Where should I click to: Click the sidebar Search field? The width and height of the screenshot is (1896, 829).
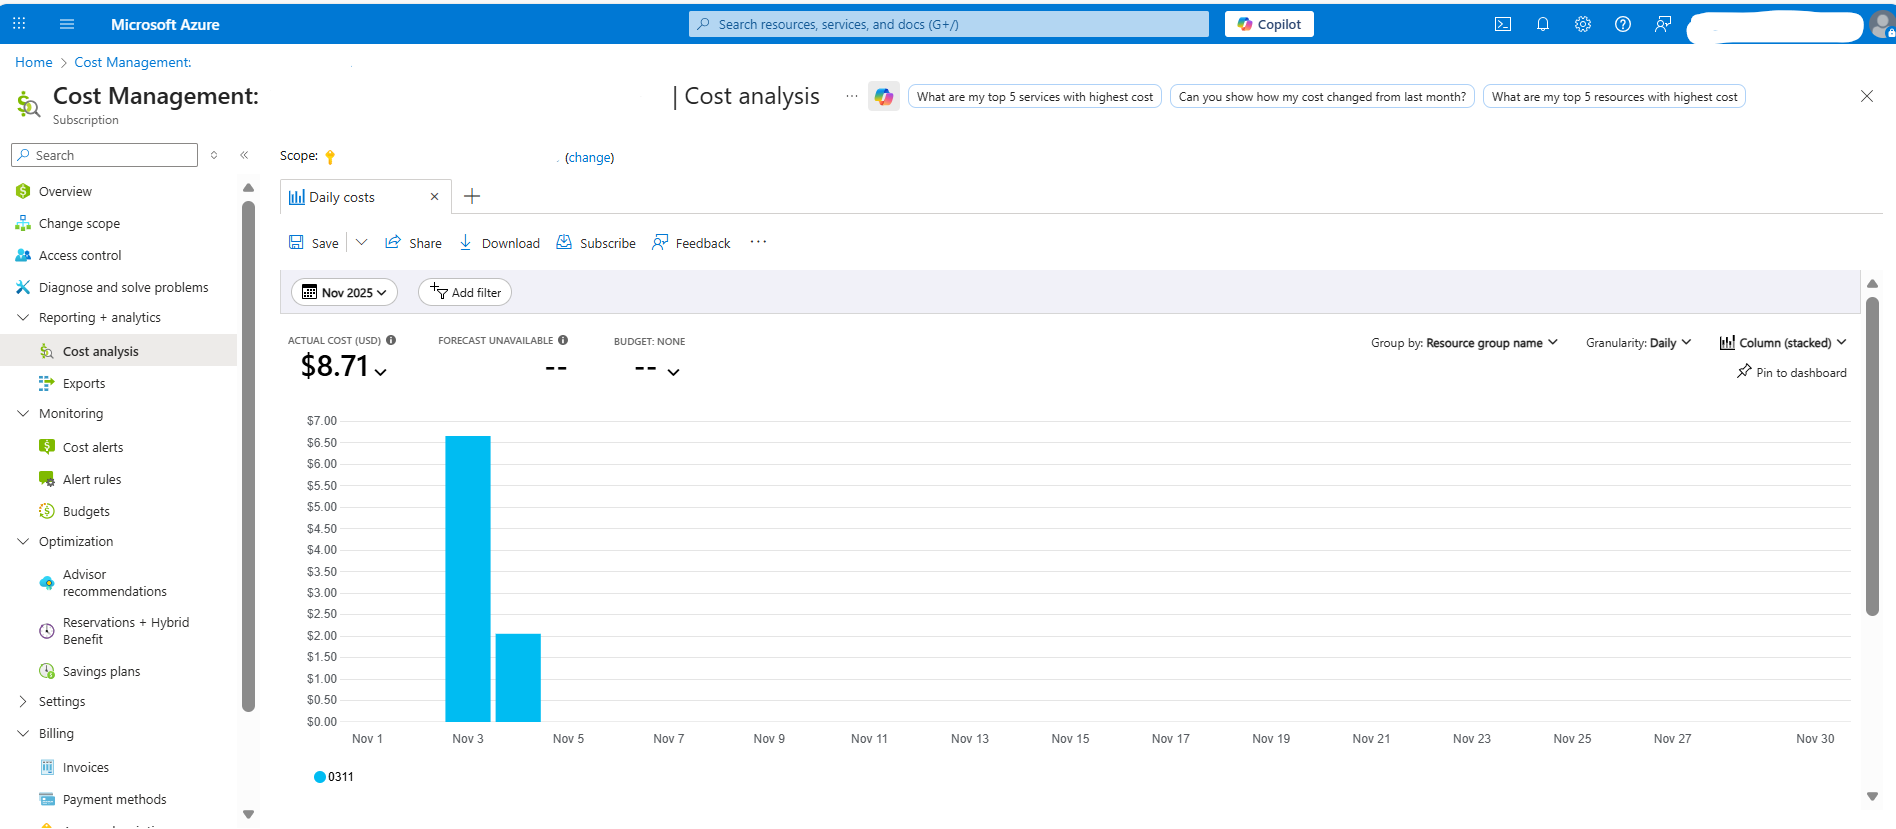click(104, 155)
